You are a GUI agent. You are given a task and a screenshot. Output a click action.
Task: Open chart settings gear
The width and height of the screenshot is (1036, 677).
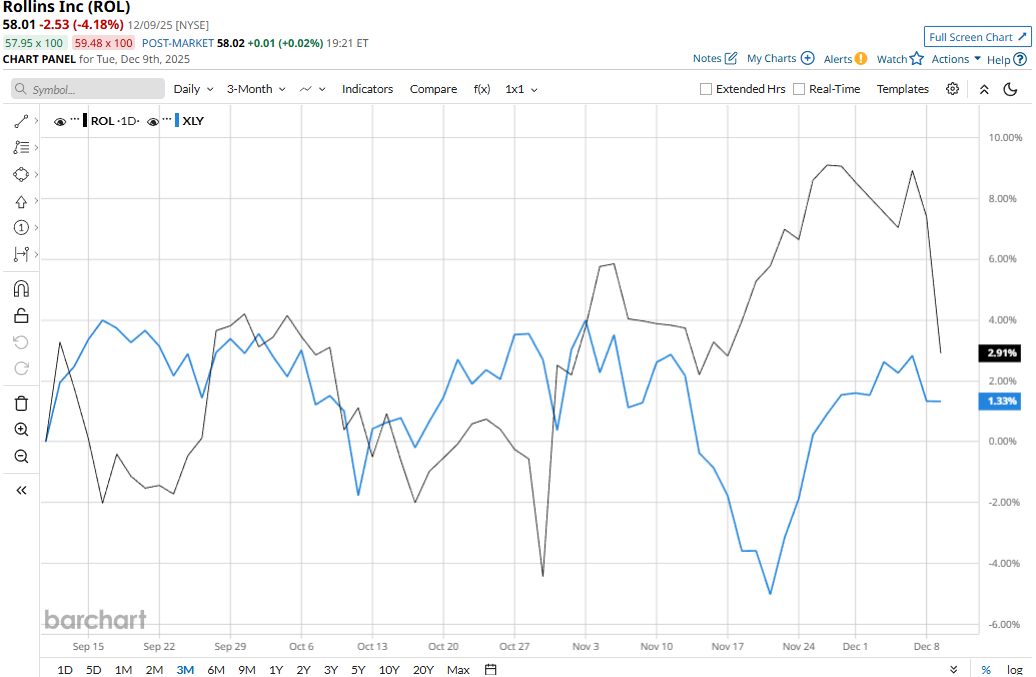[952, 89]
